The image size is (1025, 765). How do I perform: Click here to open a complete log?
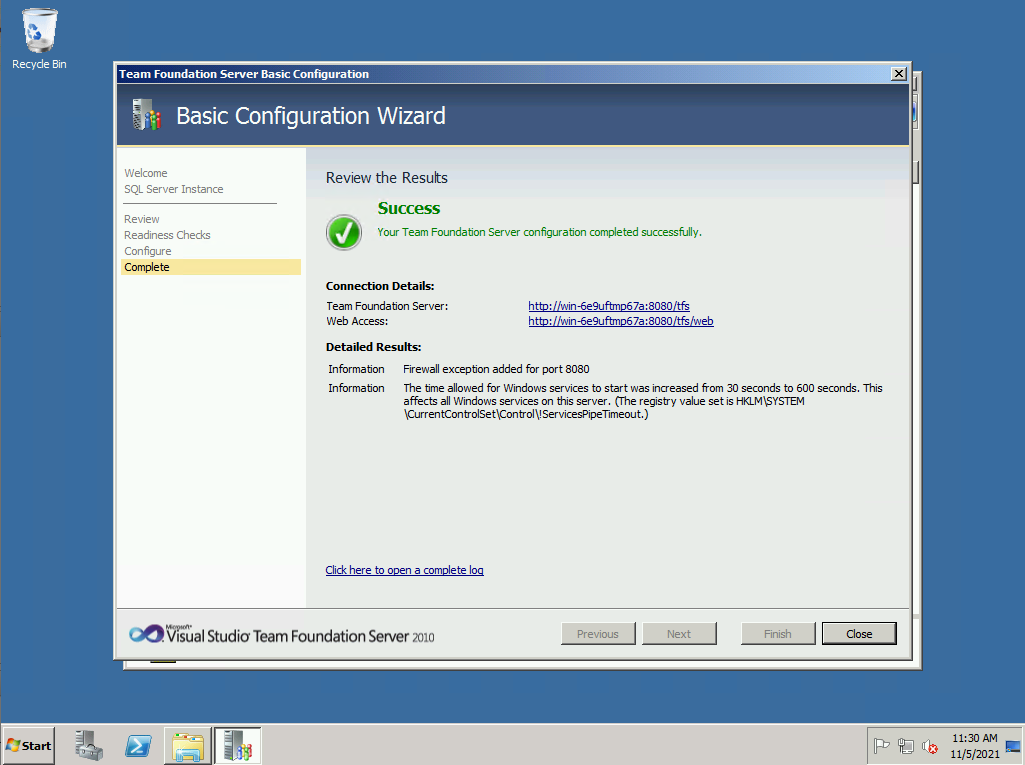pos(404,570)
